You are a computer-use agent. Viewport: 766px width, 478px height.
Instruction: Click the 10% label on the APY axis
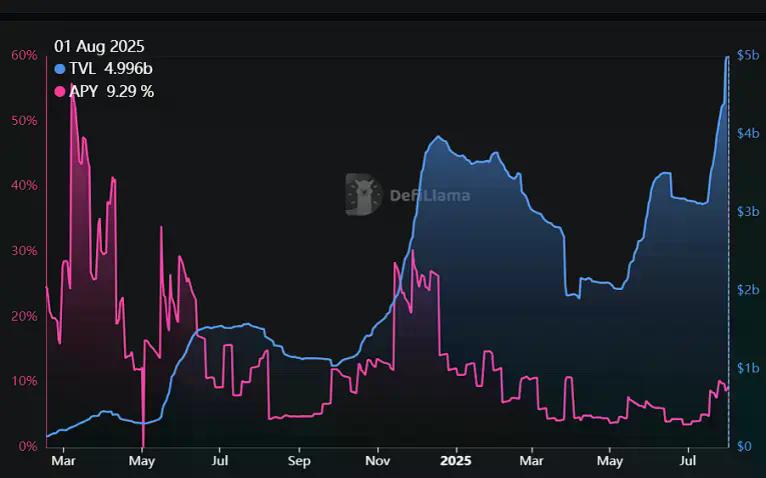coord(24,381)
